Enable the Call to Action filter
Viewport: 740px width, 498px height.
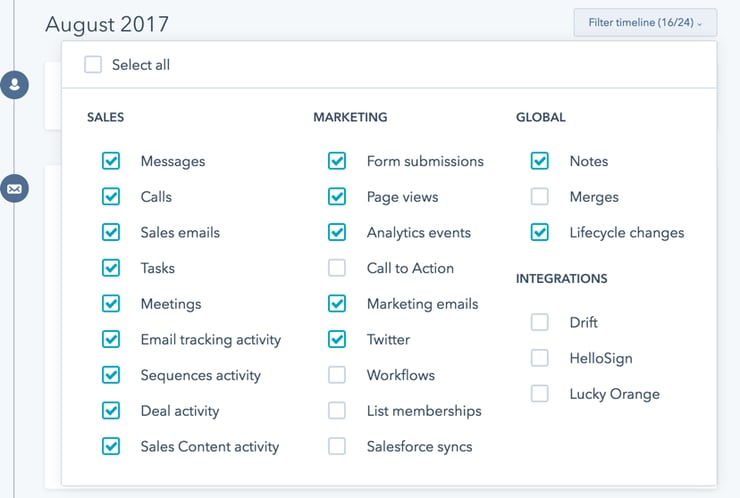(x=337, y=268)
